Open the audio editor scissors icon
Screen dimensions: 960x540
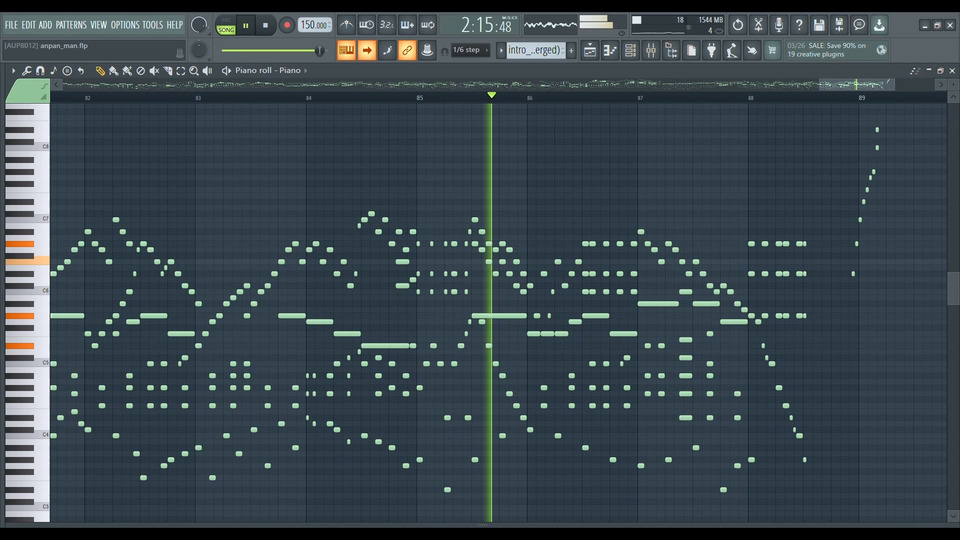(758, 25)
